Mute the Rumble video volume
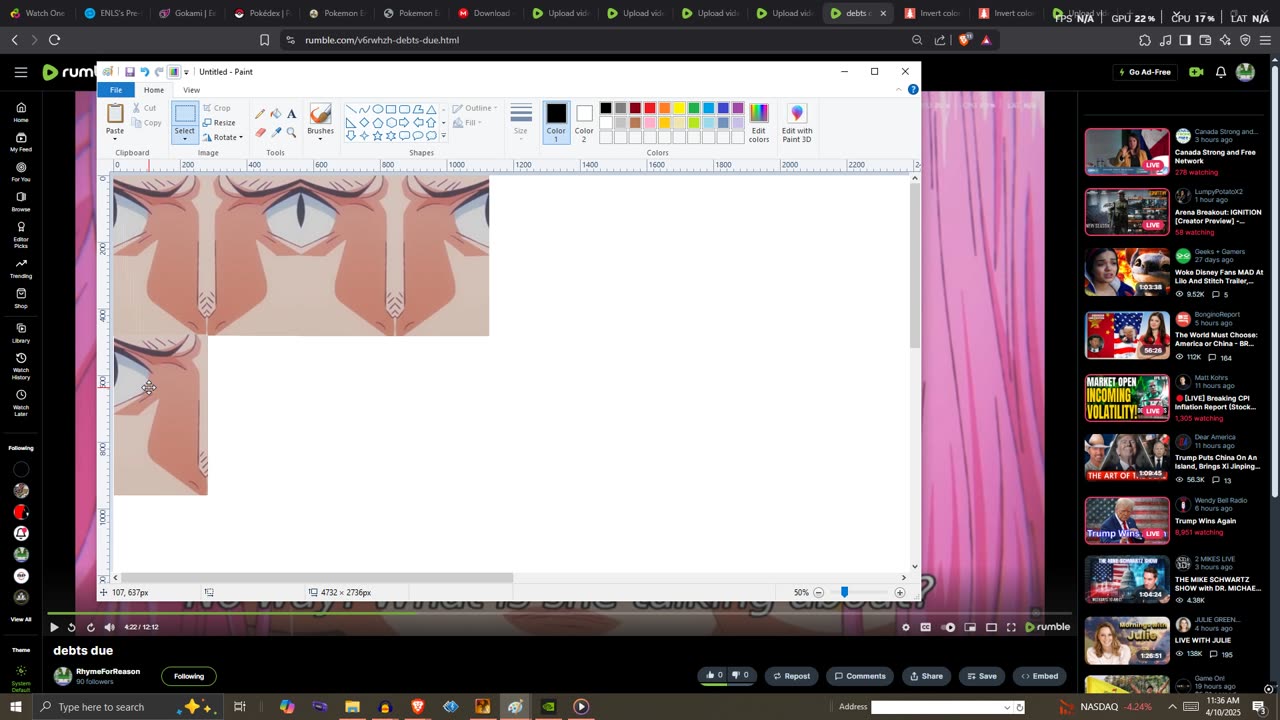The width and height of the screenshot is (1280, 720). coord(110,627)
